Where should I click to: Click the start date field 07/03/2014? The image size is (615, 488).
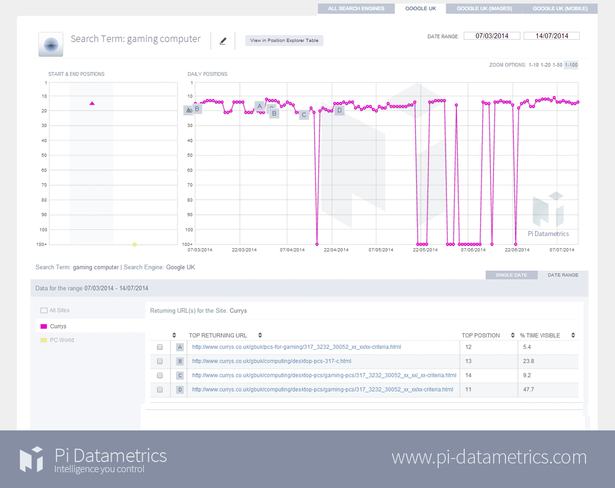pos(492,36)
